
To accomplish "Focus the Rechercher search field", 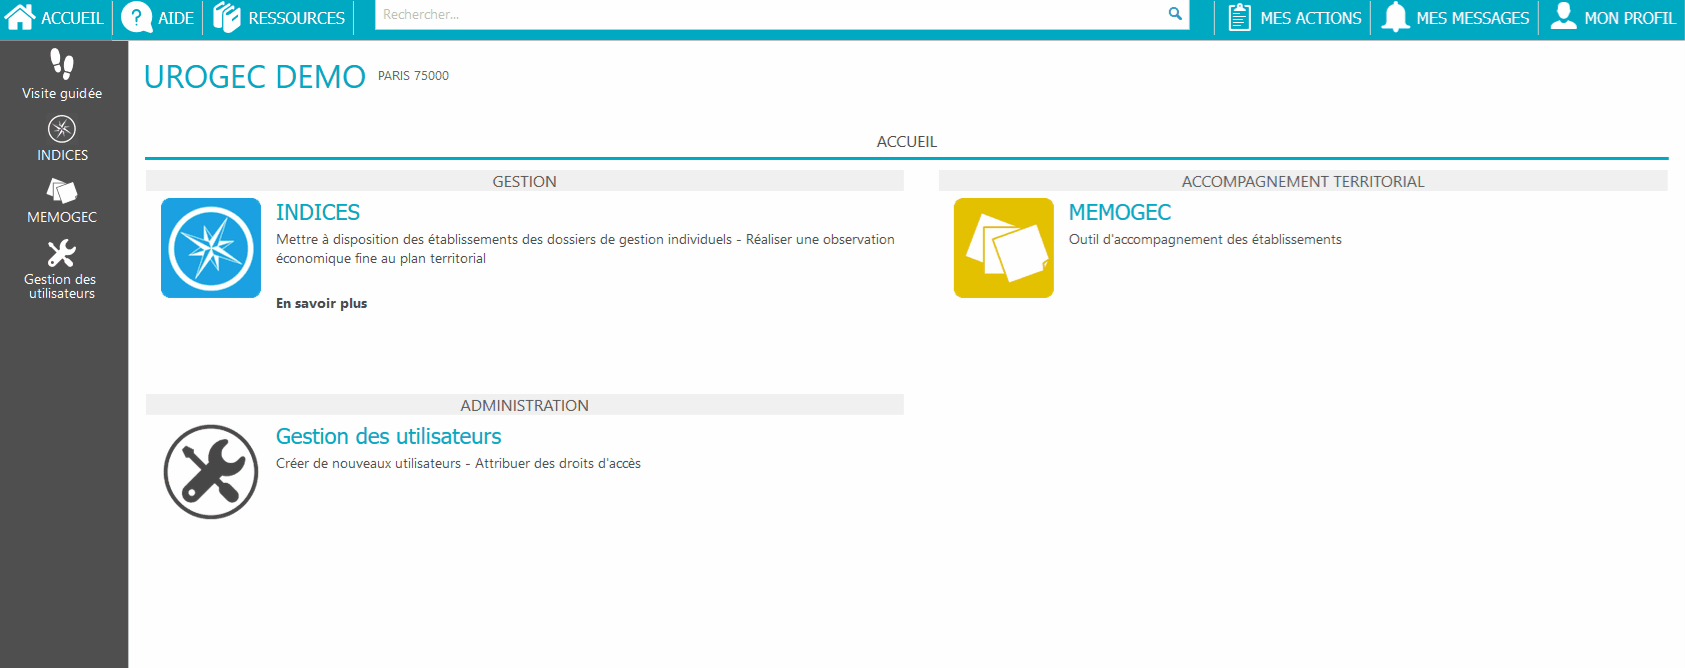I will click(770, 15).
